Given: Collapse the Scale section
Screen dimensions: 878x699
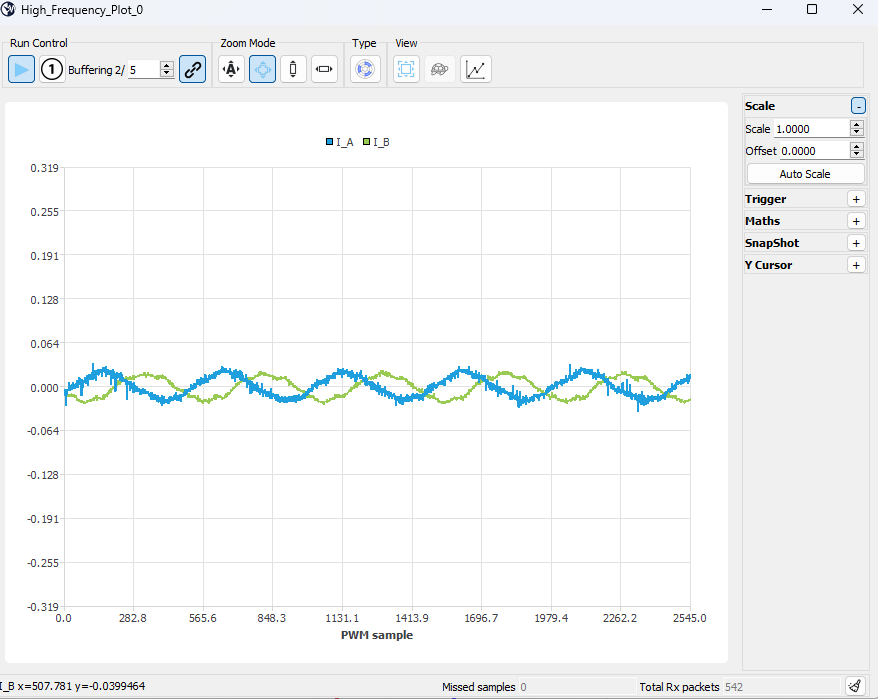Looking at the screenshot, I should [858, 106].
